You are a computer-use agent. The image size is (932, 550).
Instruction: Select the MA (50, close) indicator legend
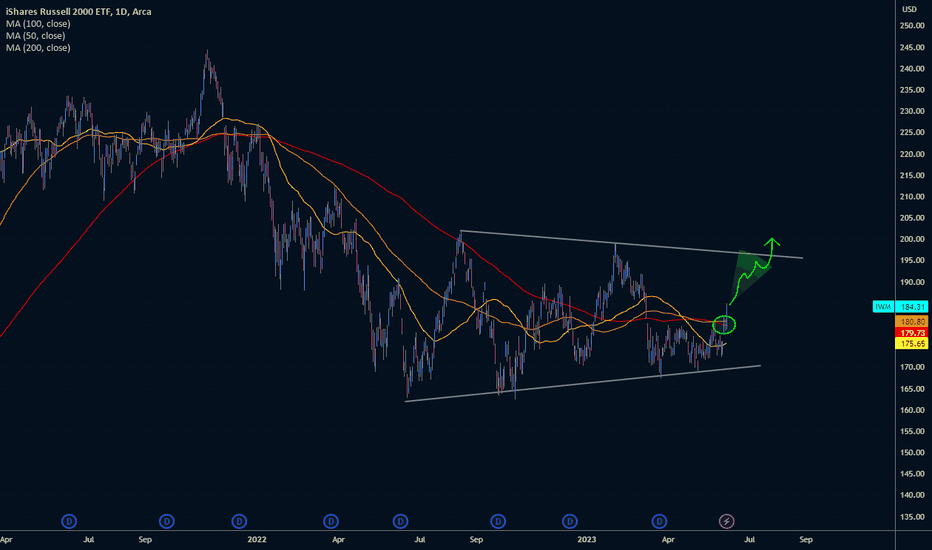click(36, 36)
